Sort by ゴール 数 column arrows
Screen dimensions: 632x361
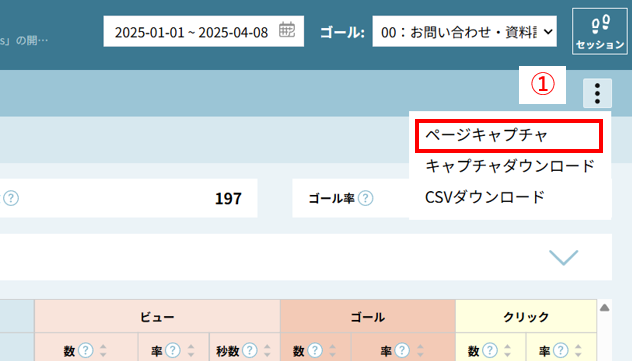coord(333,351)
